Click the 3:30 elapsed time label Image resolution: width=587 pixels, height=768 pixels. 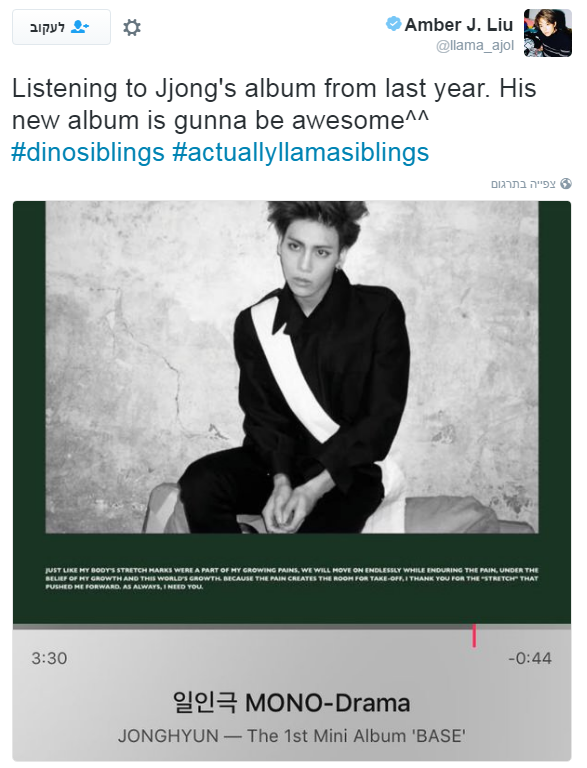click(x=49, y=658)
